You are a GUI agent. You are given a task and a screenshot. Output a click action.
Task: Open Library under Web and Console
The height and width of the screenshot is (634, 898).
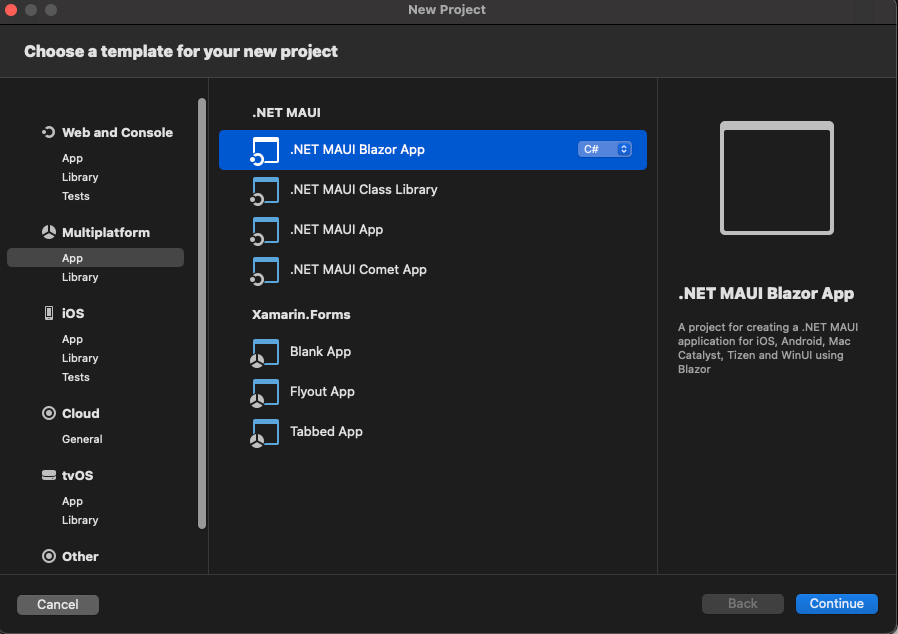(x=80, y=177)
